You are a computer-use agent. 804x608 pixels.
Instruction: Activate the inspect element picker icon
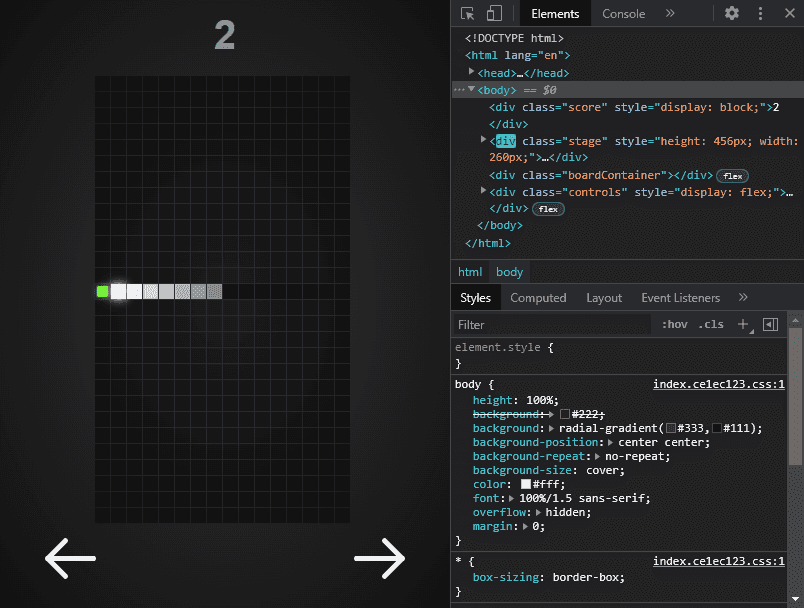click(467, 14)
